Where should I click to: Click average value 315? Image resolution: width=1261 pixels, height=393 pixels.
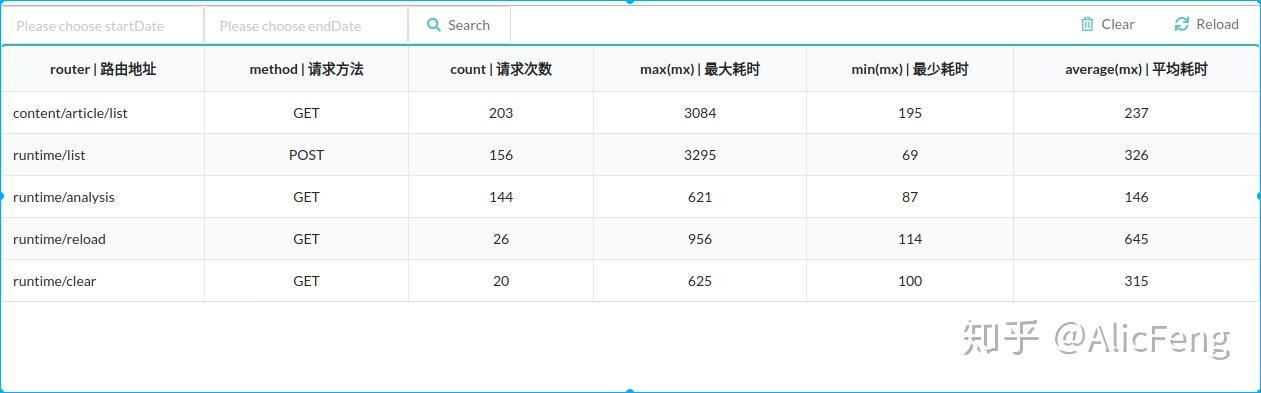click(1136, 281)
